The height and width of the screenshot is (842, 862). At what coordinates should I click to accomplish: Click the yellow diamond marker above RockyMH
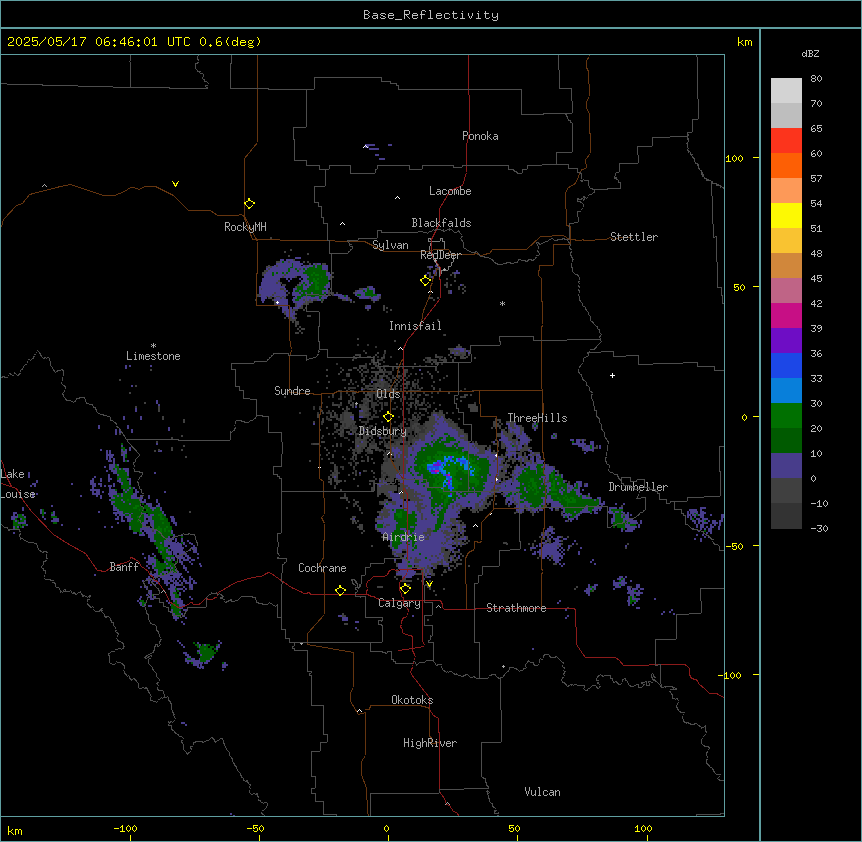tap(249, 204)
